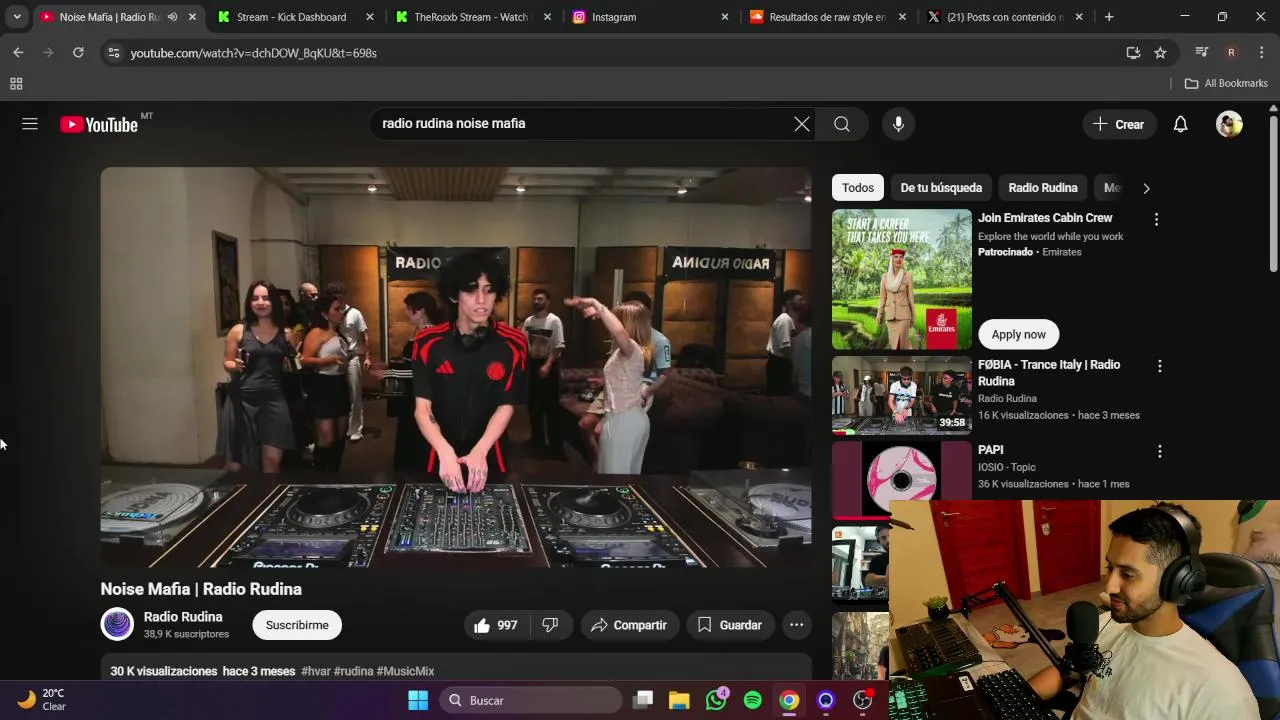Click the Crear button

coord(1118,124)
